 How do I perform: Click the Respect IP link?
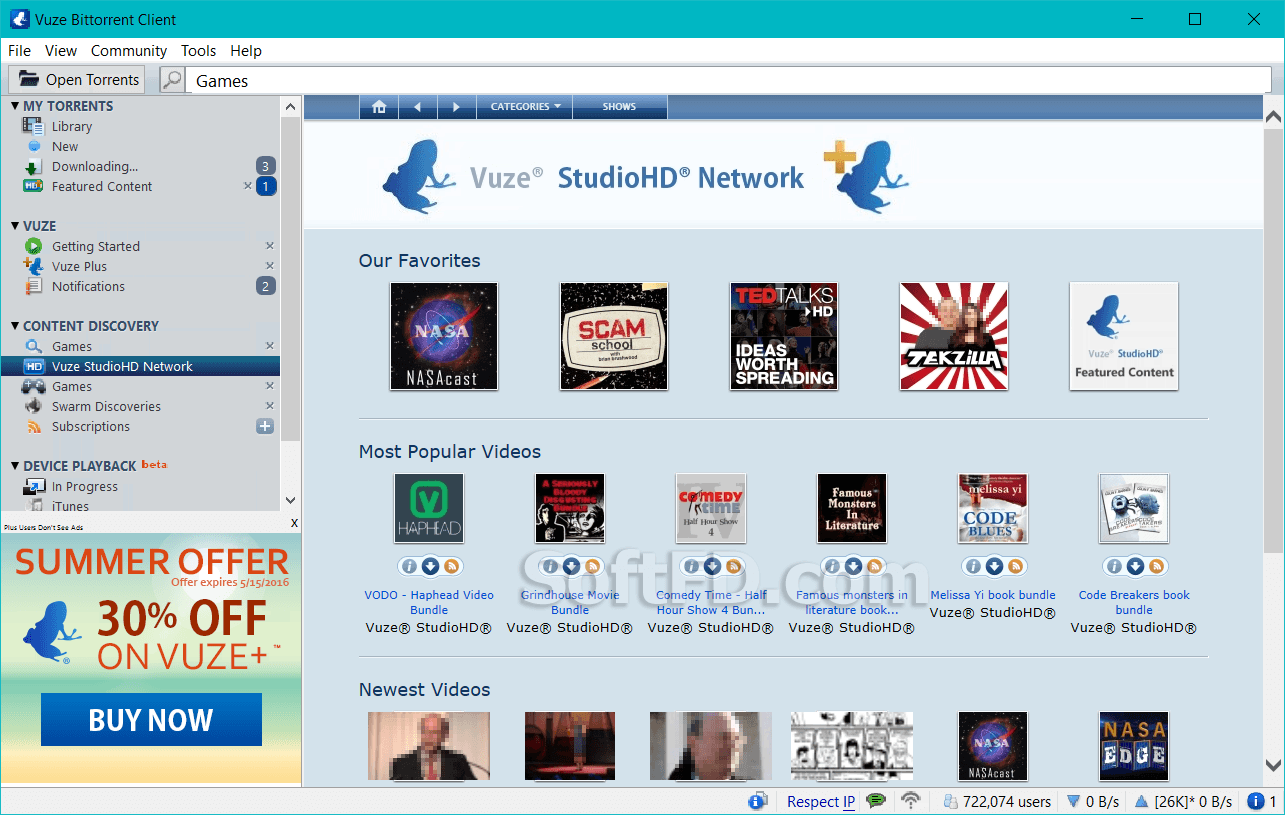(x=820, y=802)
